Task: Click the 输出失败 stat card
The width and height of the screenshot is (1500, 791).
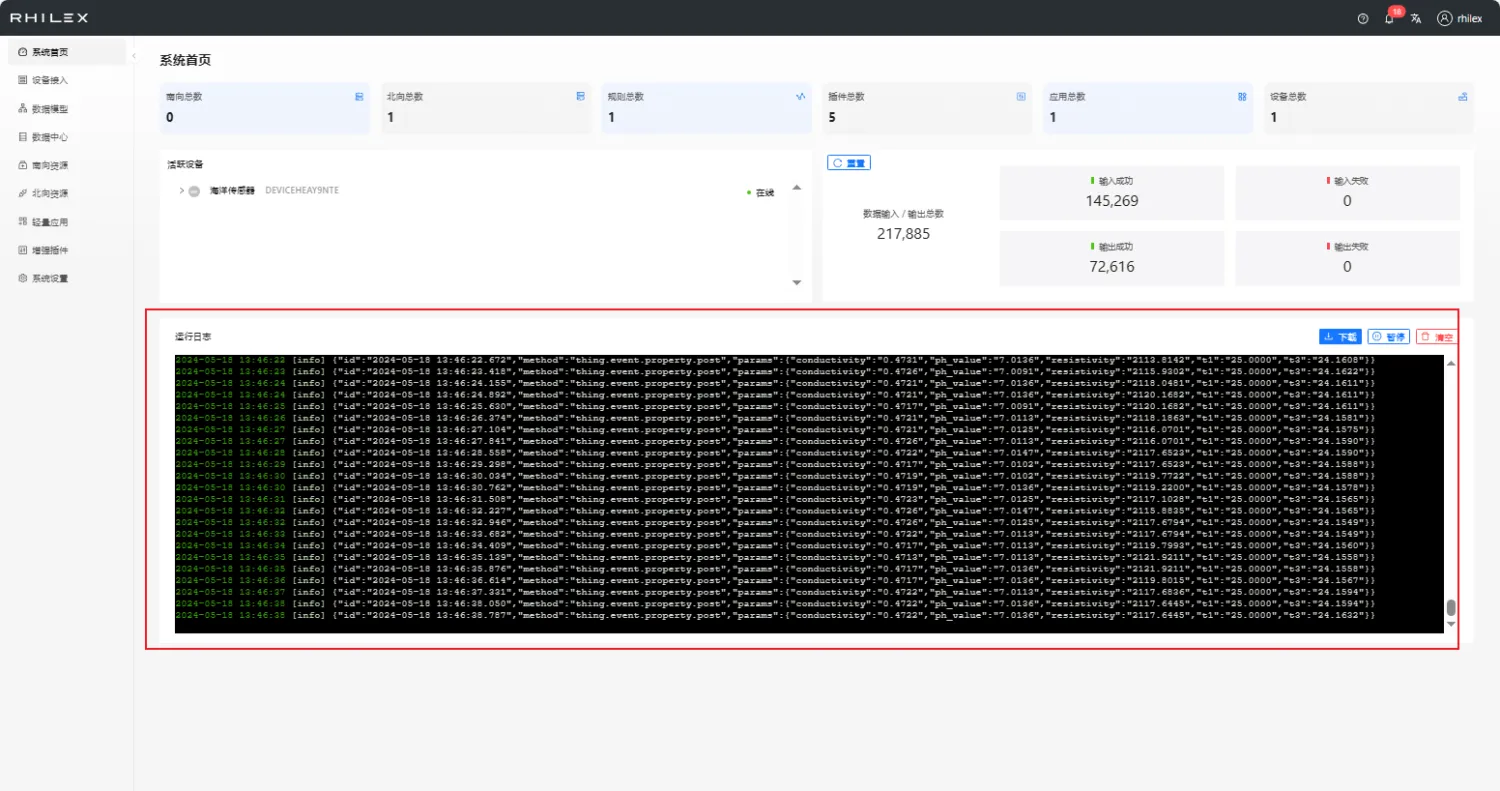Action: click(x=1347, y=258)
